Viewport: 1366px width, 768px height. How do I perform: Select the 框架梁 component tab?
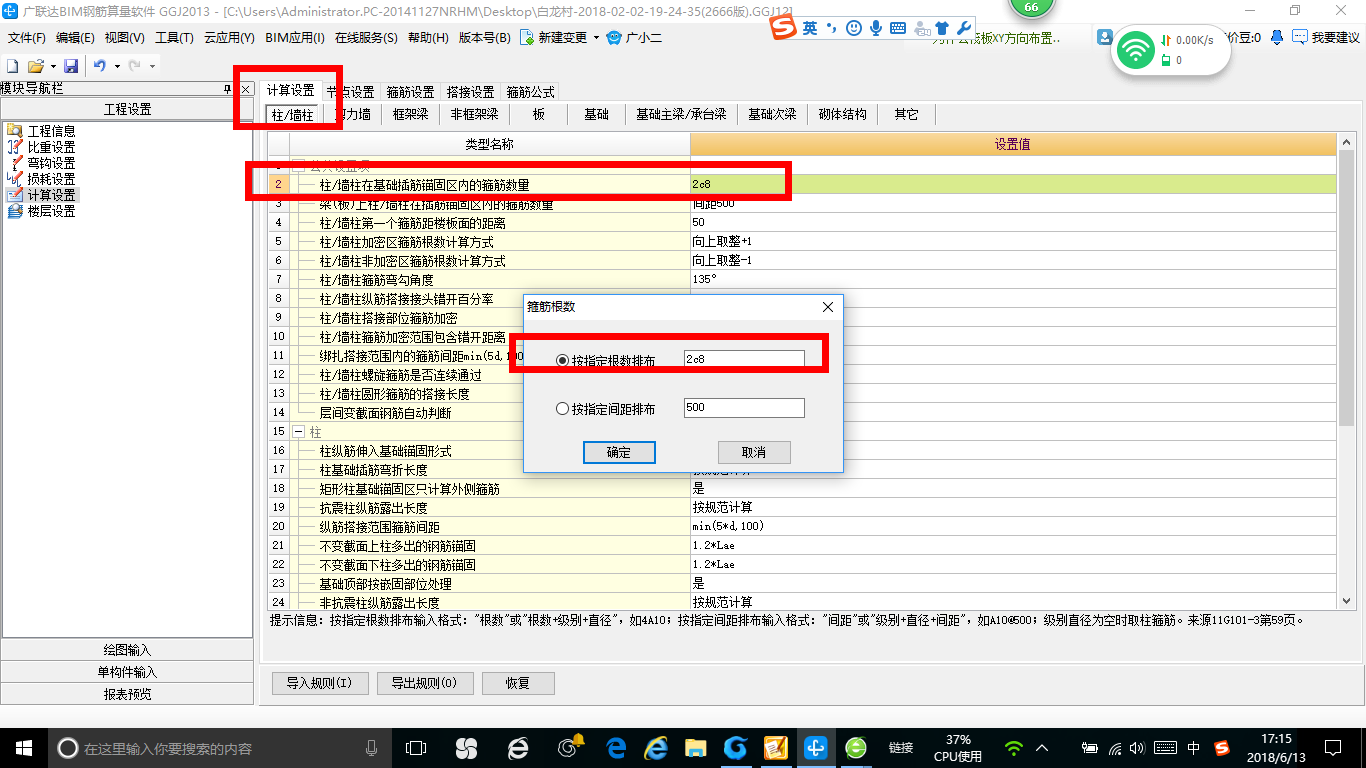click(410, 115)
